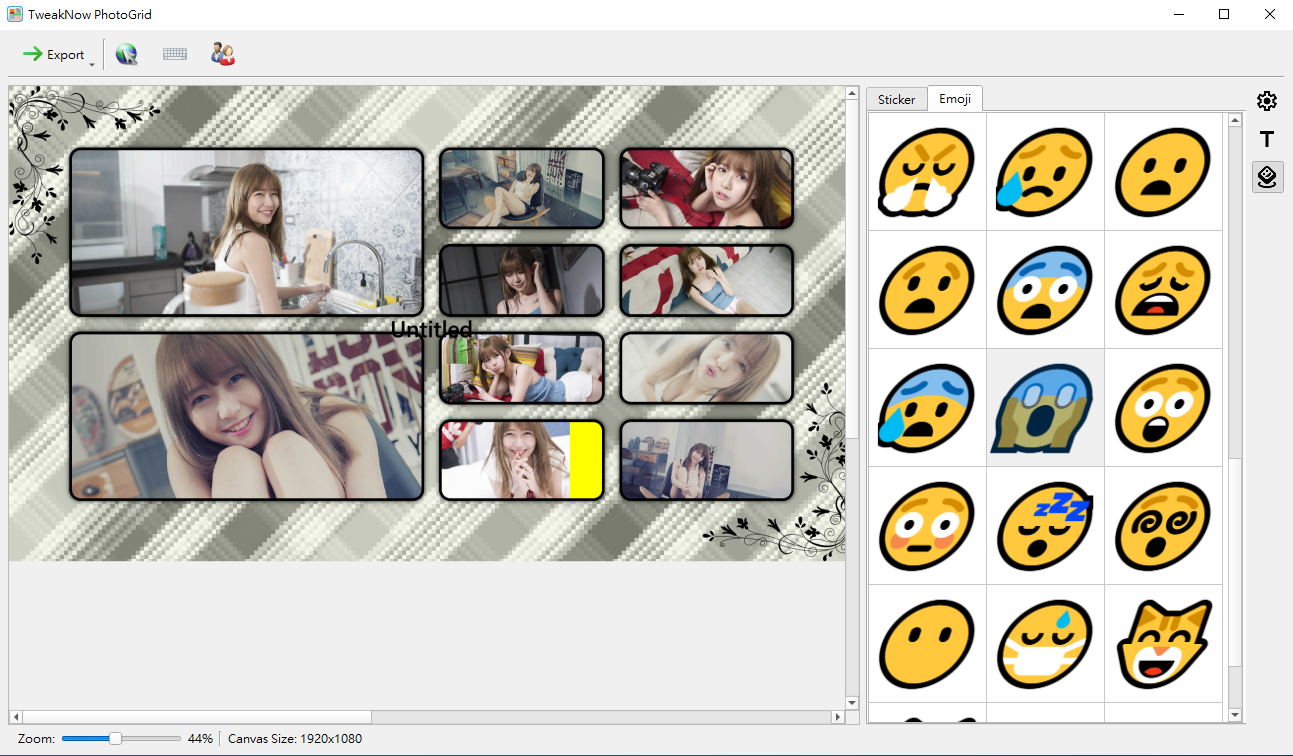Pick the open-mouth frowning emoji in first row
Viewport: 1293px width, 756px height.
click(x=1163, y=171)
